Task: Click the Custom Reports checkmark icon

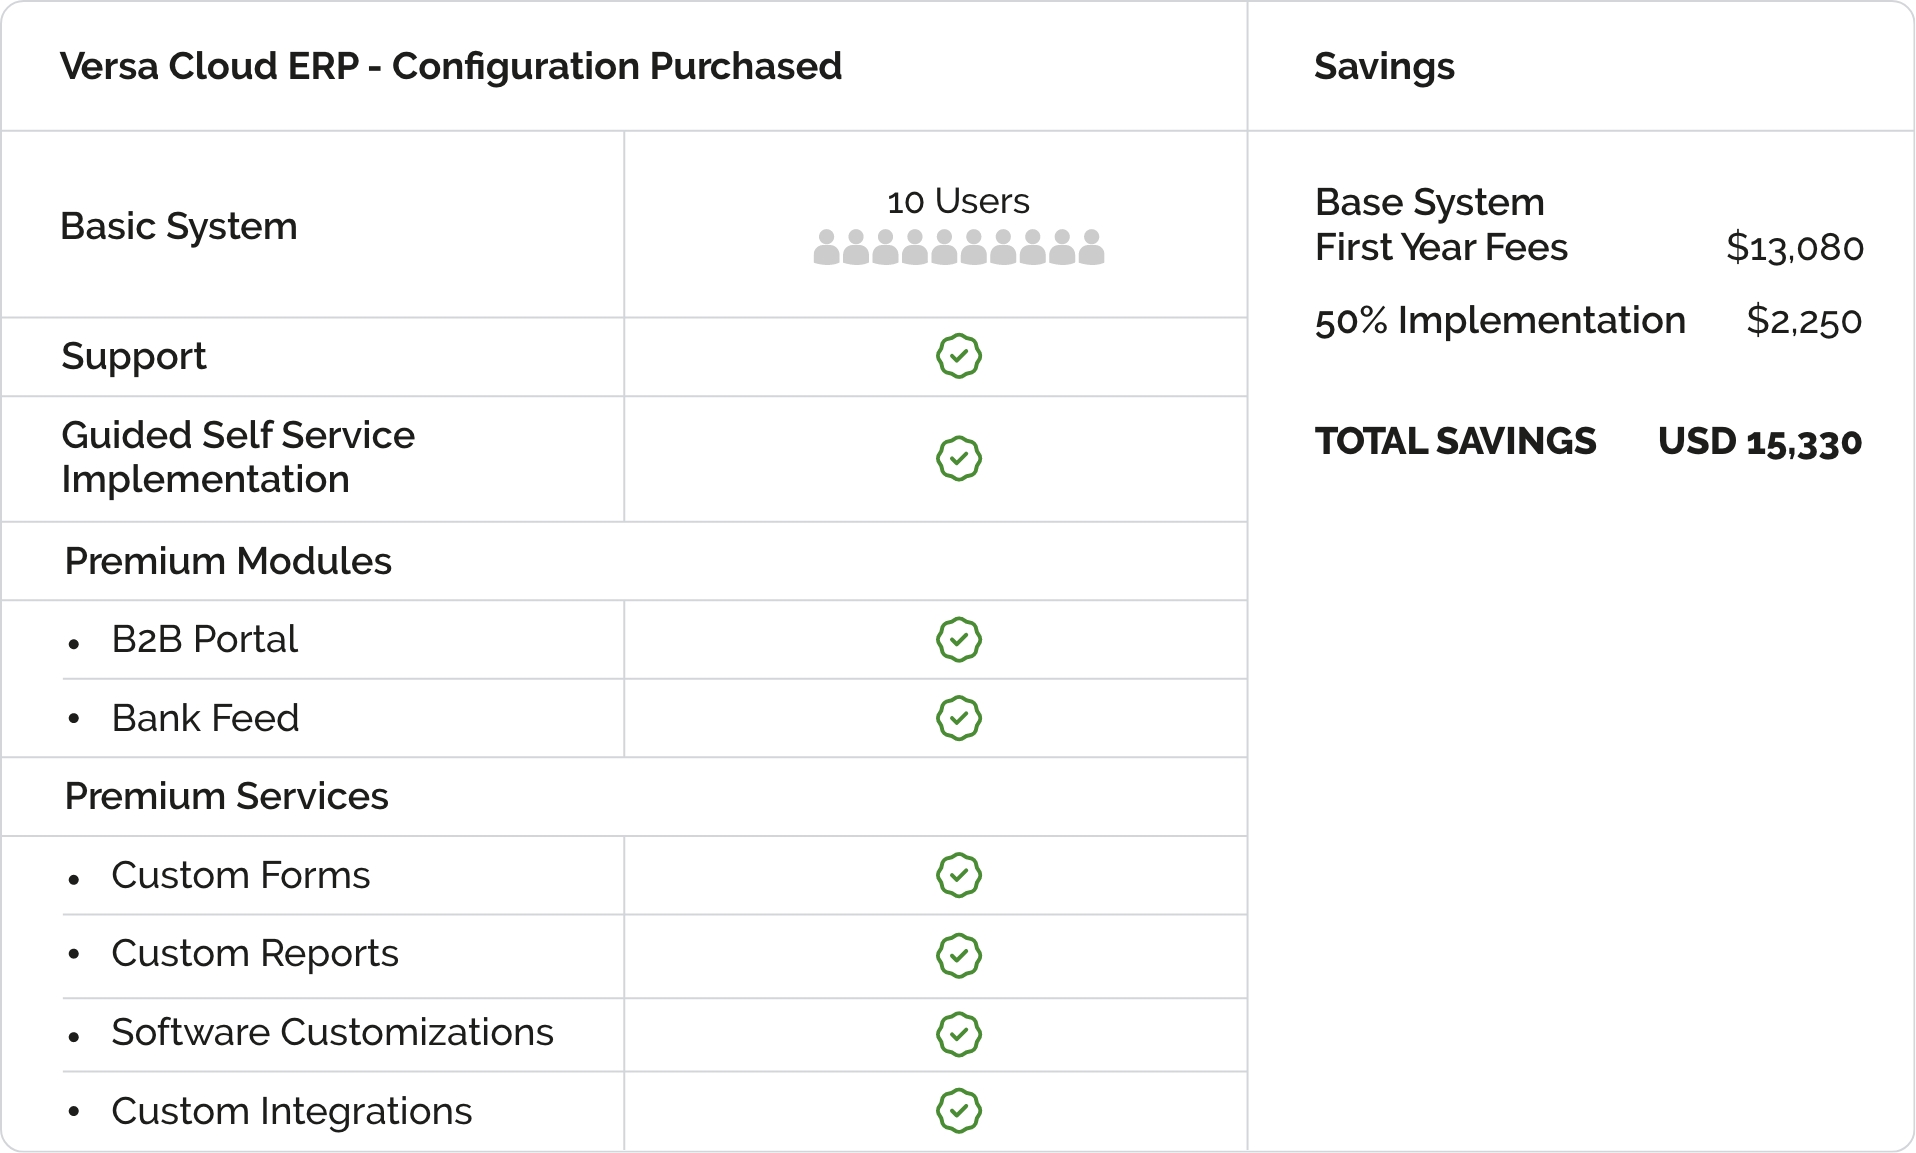Action: (x=958, y=955)
